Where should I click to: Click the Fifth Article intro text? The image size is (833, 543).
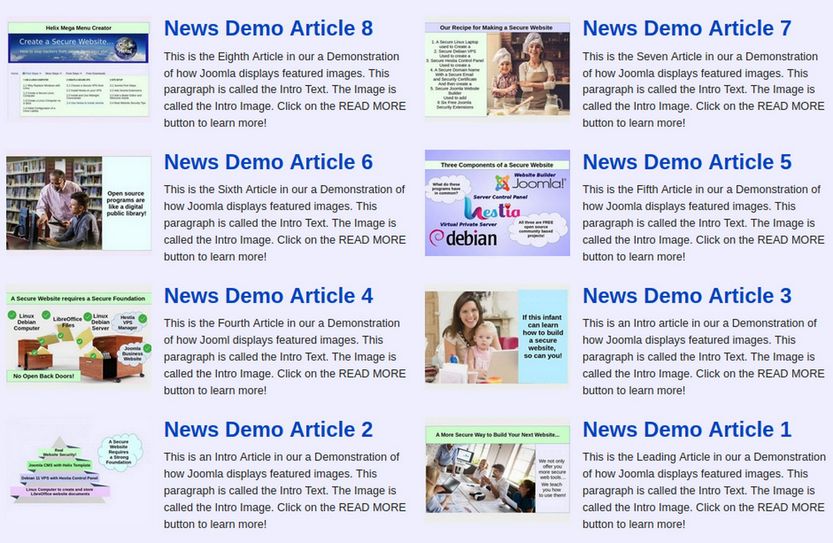(x=703, y=223)
